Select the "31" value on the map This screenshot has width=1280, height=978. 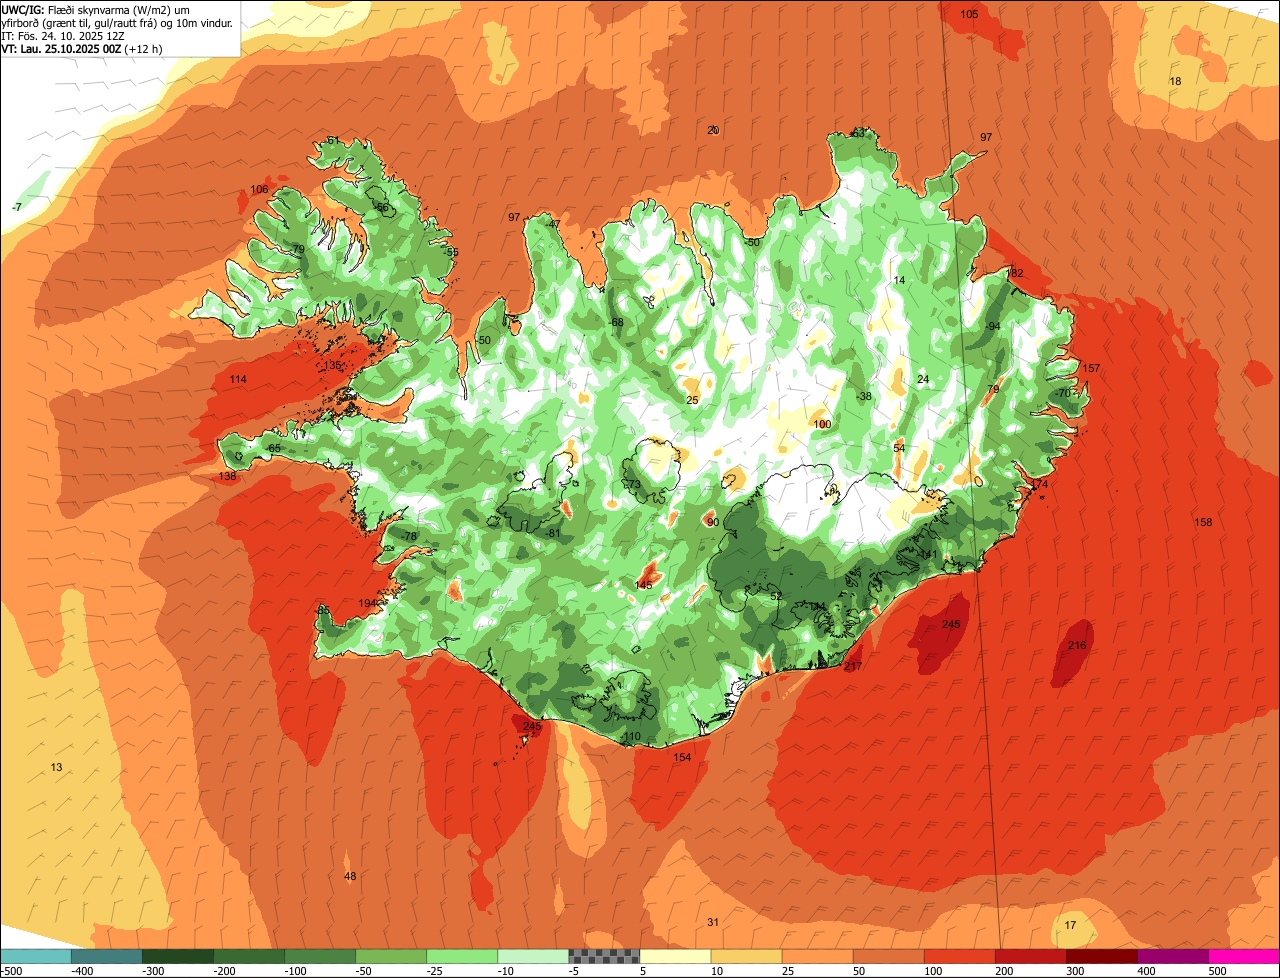point(713,922)
